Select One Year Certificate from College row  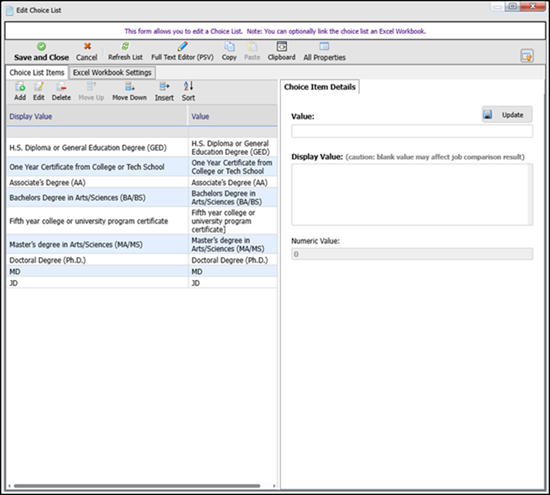142,167
